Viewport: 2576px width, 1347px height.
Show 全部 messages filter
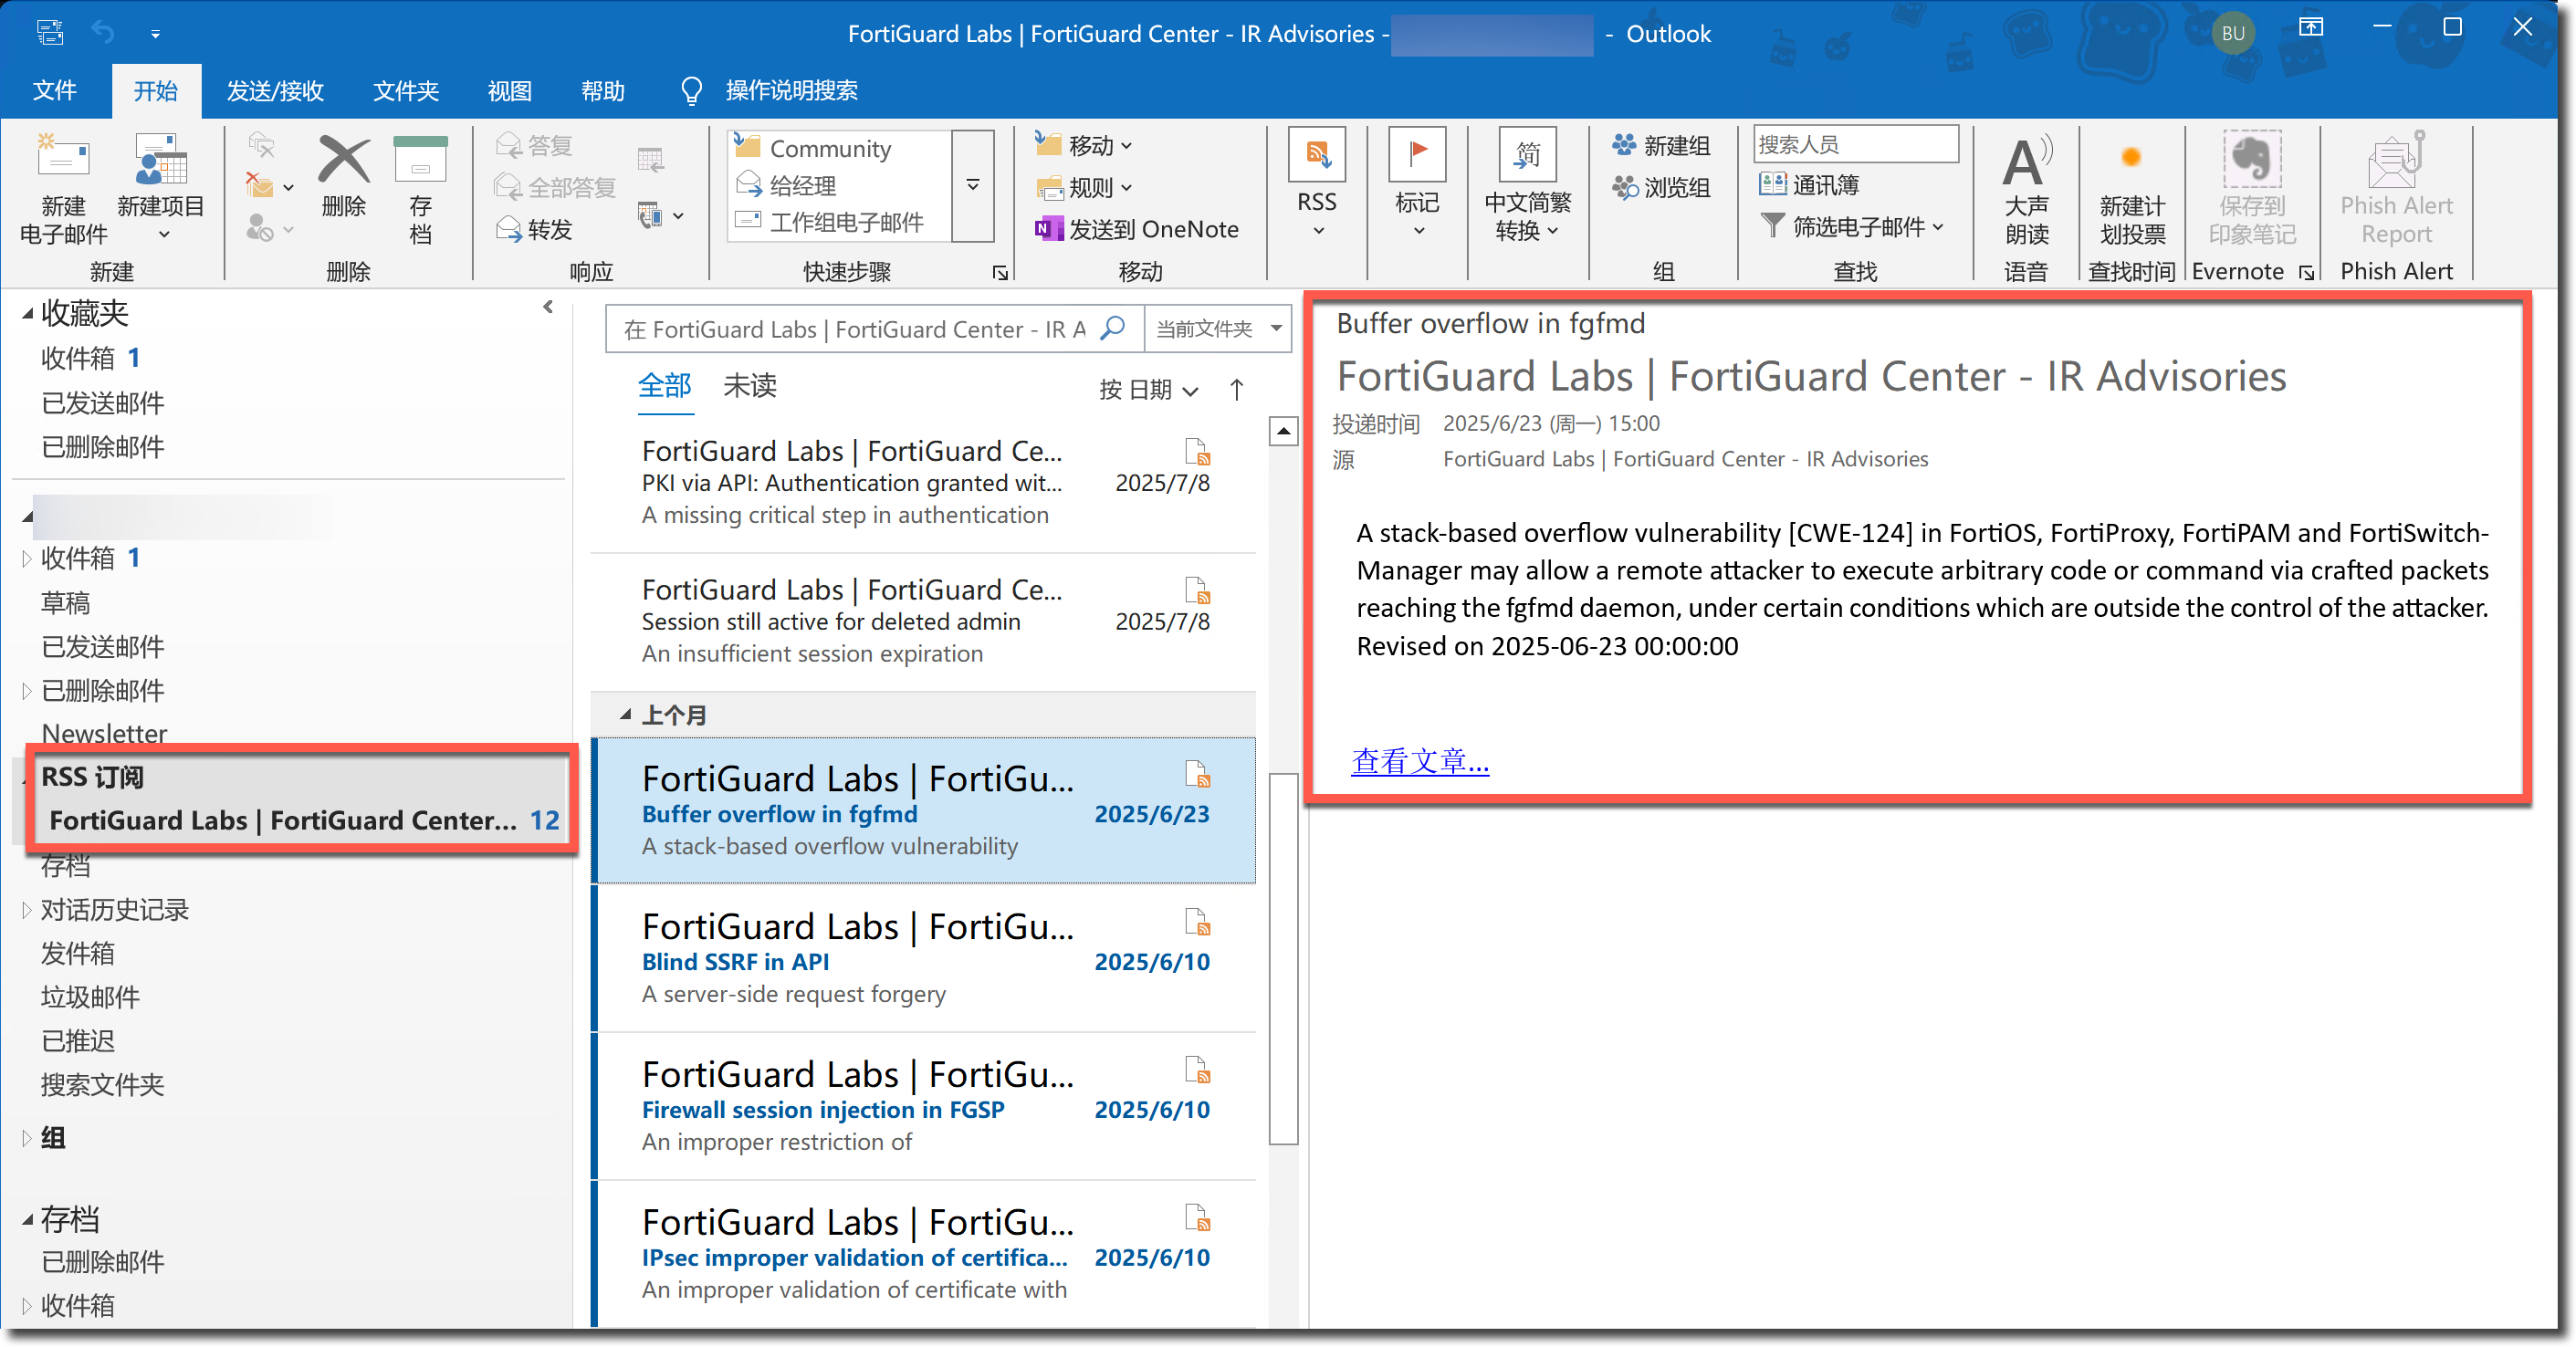coord(665,387)
